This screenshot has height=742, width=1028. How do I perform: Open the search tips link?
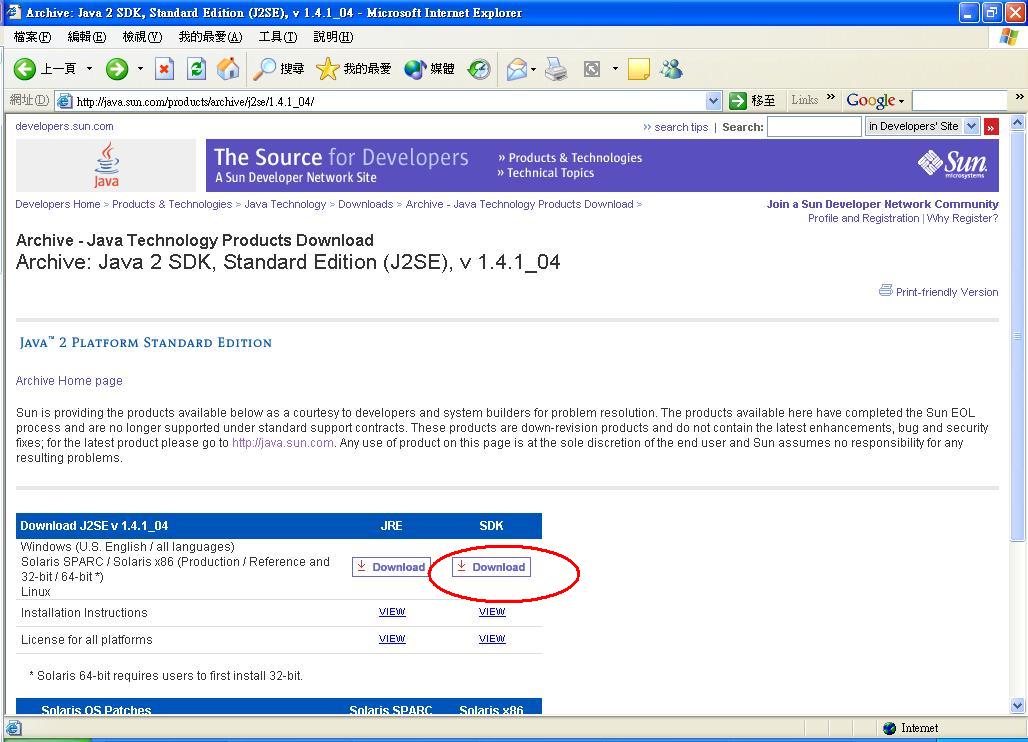[681, 127]
